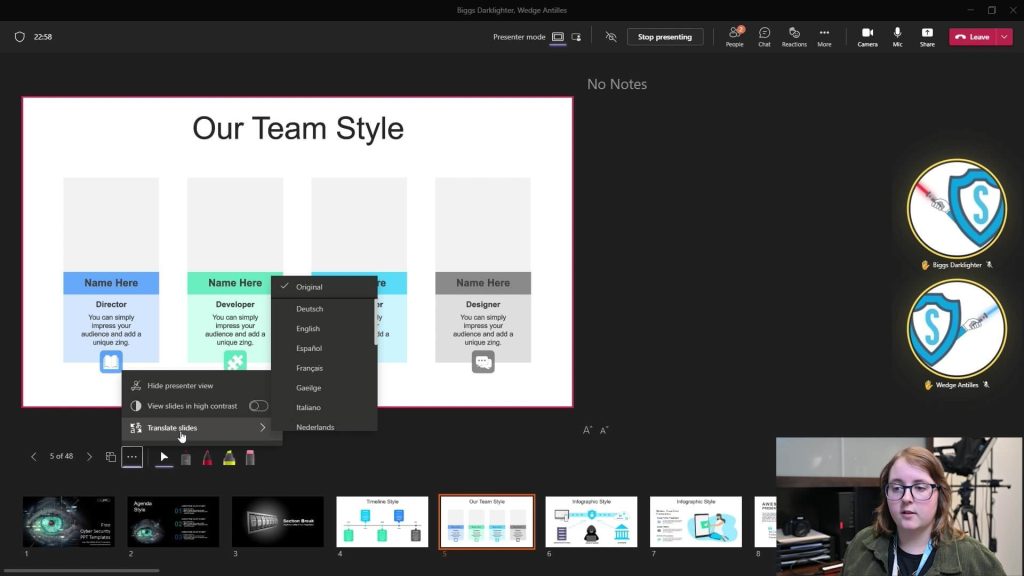Click Wedge Antilles' avatar
This screenshot has height=576, width=1024.
[957, 329]
